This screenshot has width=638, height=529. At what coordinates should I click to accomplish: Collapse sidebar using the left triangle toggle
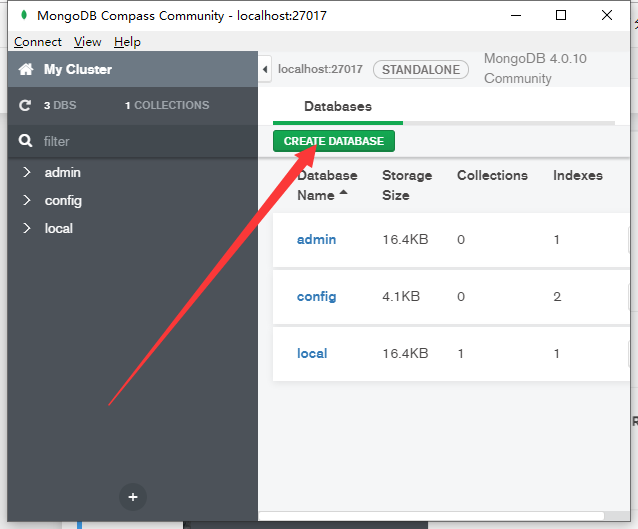[265, 69]
